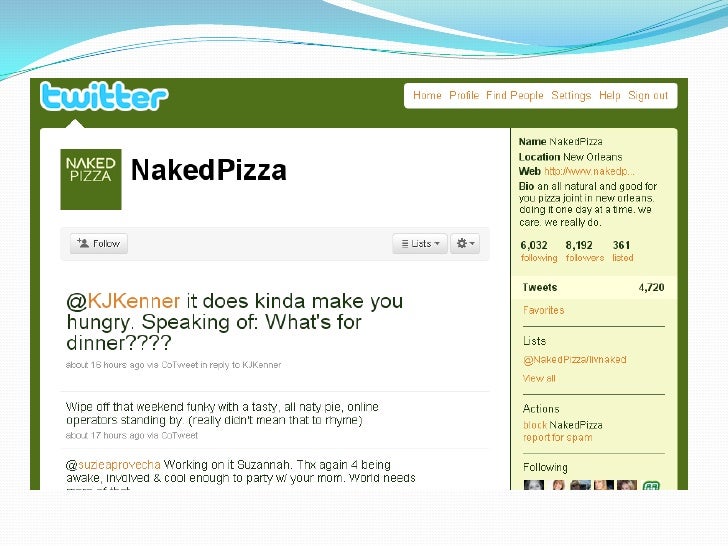
Task: Open the @NakedPizza/livnaked list
Action: [x=574, y=360]
